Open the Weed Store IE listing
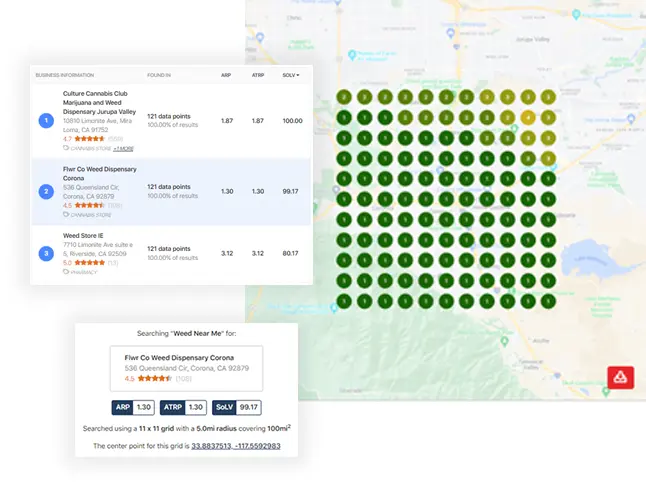Image resolution: width=646 pixels, height=488 pixels. (83, 236)
